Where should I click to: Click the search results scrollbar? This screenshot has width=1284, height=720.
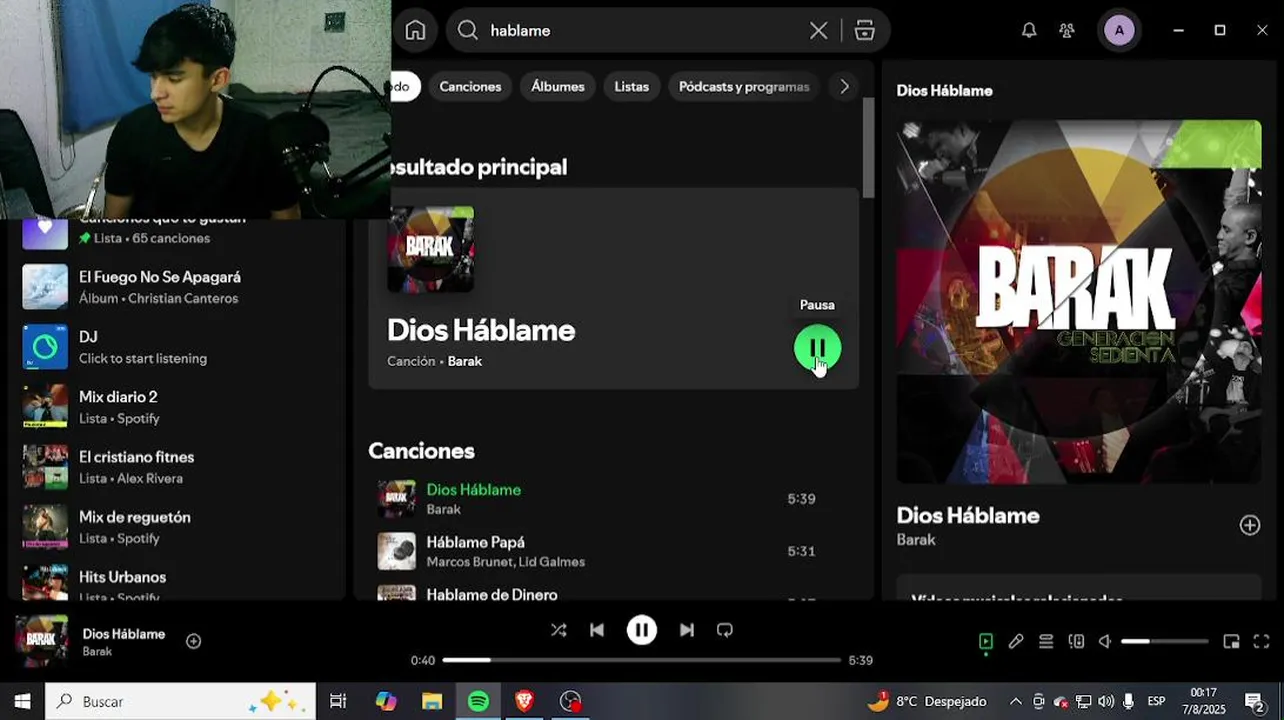[x=868, y=148]
